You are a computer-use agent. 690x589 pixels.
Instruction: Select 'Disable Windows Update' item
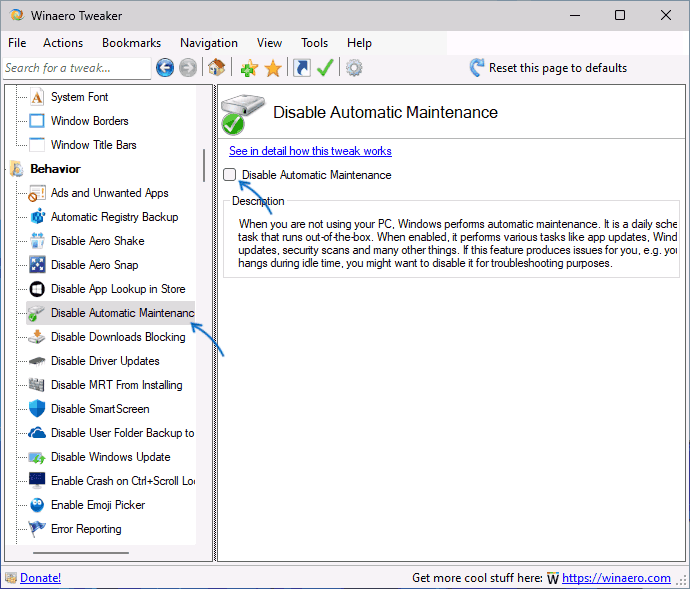tap(110, 457)
